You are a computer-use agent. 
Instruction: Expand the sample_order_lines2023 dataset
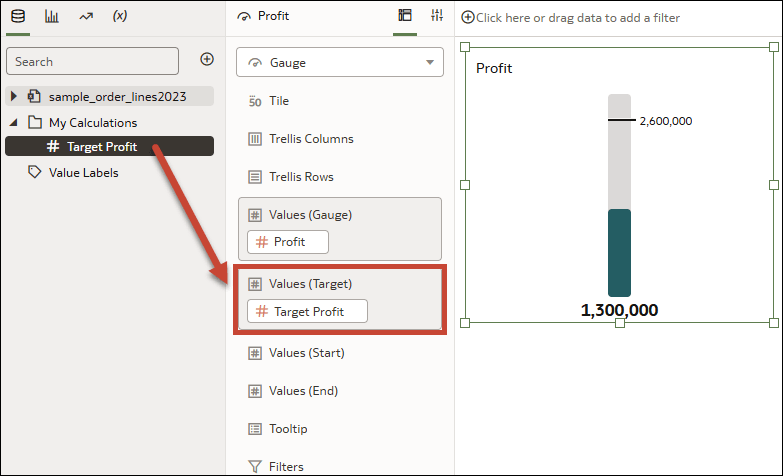14,96
